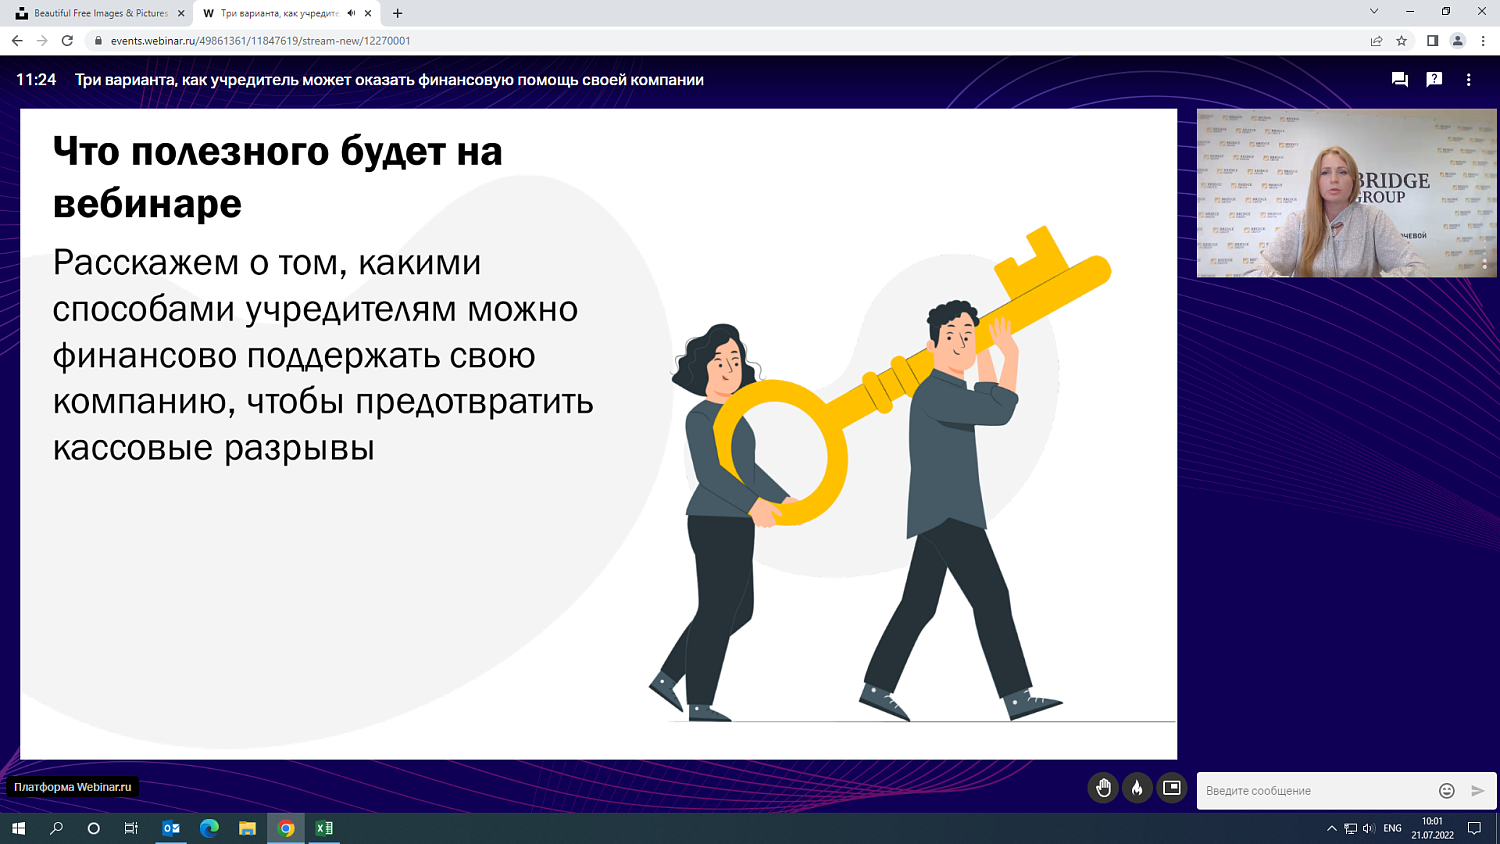Toggle picture-in-picture mode icon near chat
The width and height of the screenshot is (1500, 844).
(x=1172, y=789)
